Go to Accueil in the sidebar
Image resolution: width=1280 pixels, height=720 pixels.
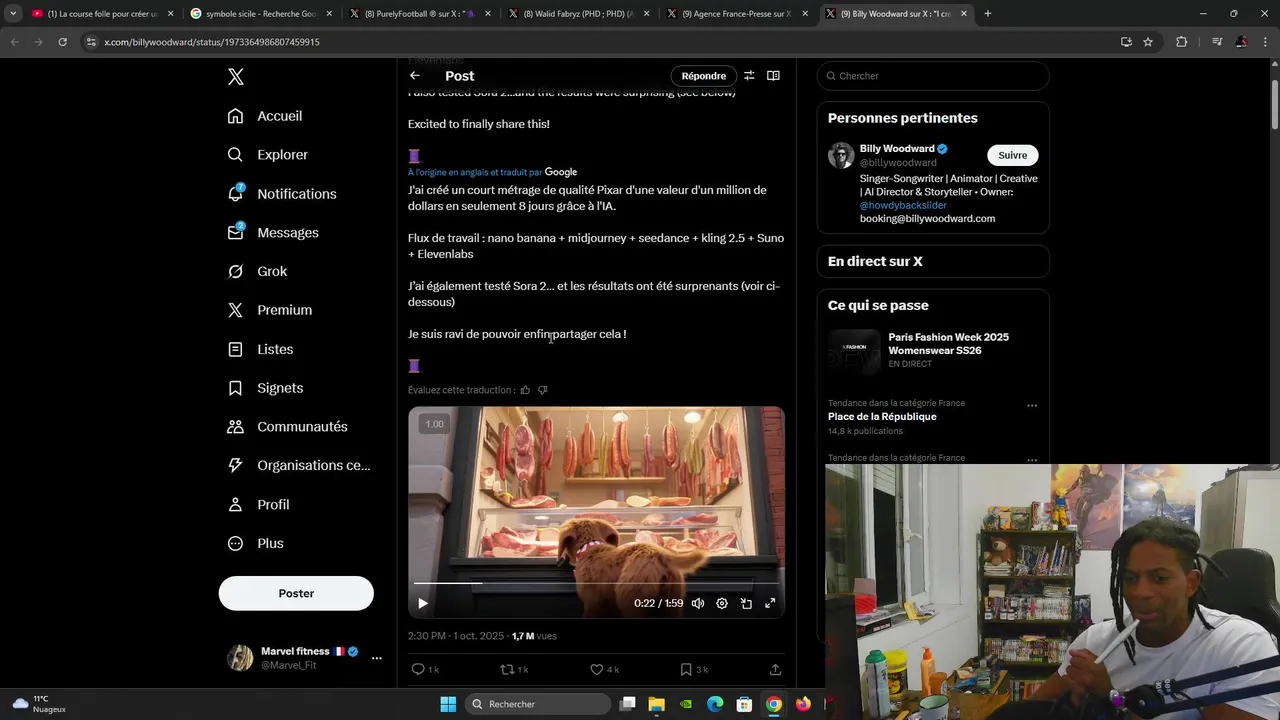[x=265, y=116]
